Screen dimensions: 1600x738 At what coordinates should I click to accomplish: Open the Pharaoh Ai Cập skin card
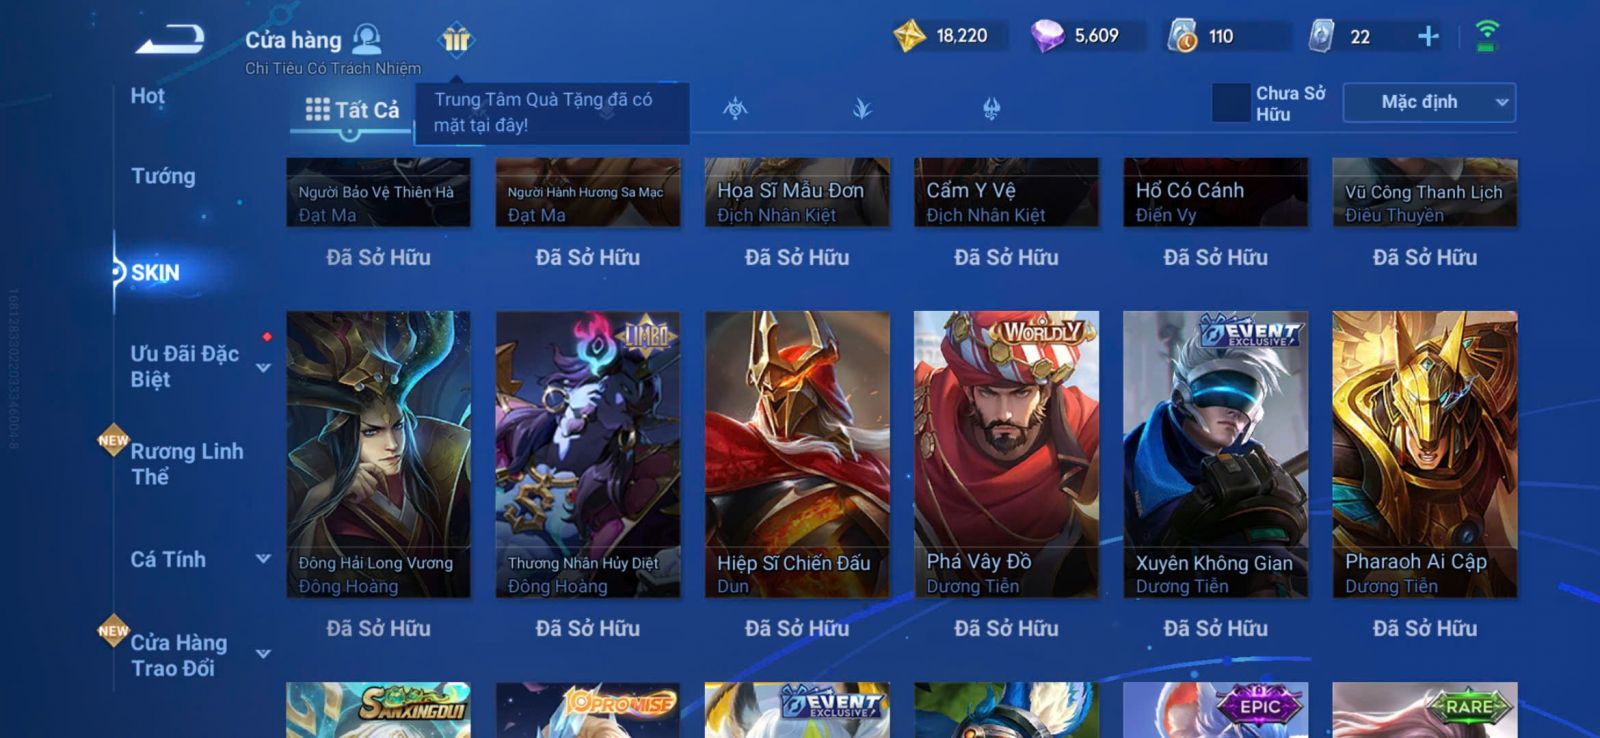[x=1424, y=455]
